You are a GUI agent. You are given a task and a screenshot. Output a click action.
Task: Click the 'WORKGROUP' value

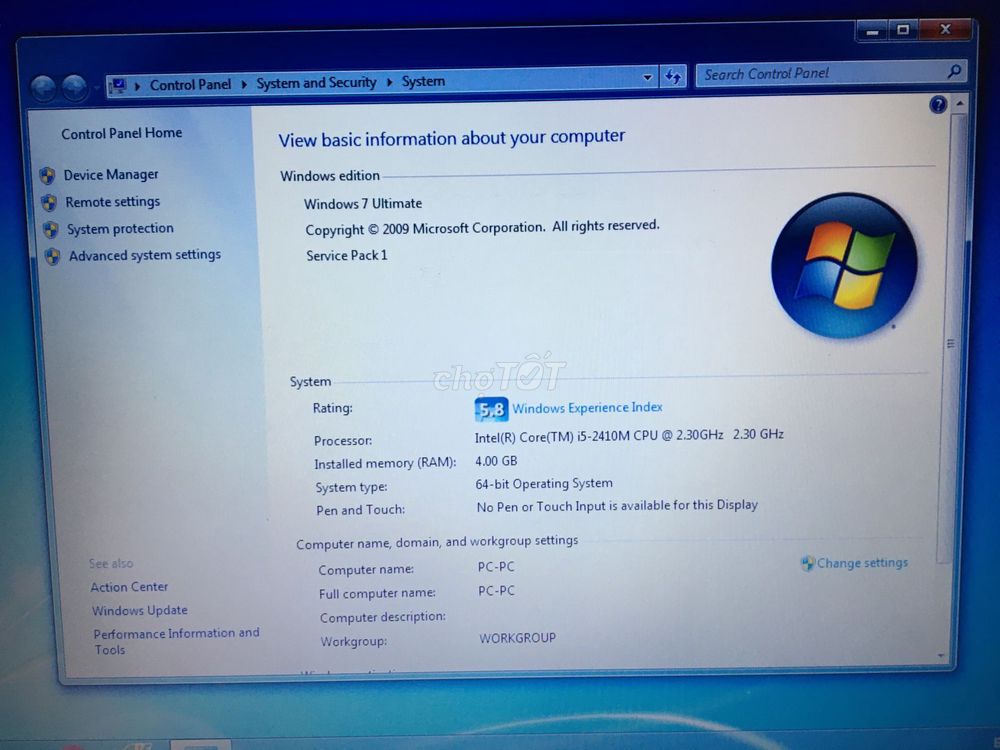(517, 638)
